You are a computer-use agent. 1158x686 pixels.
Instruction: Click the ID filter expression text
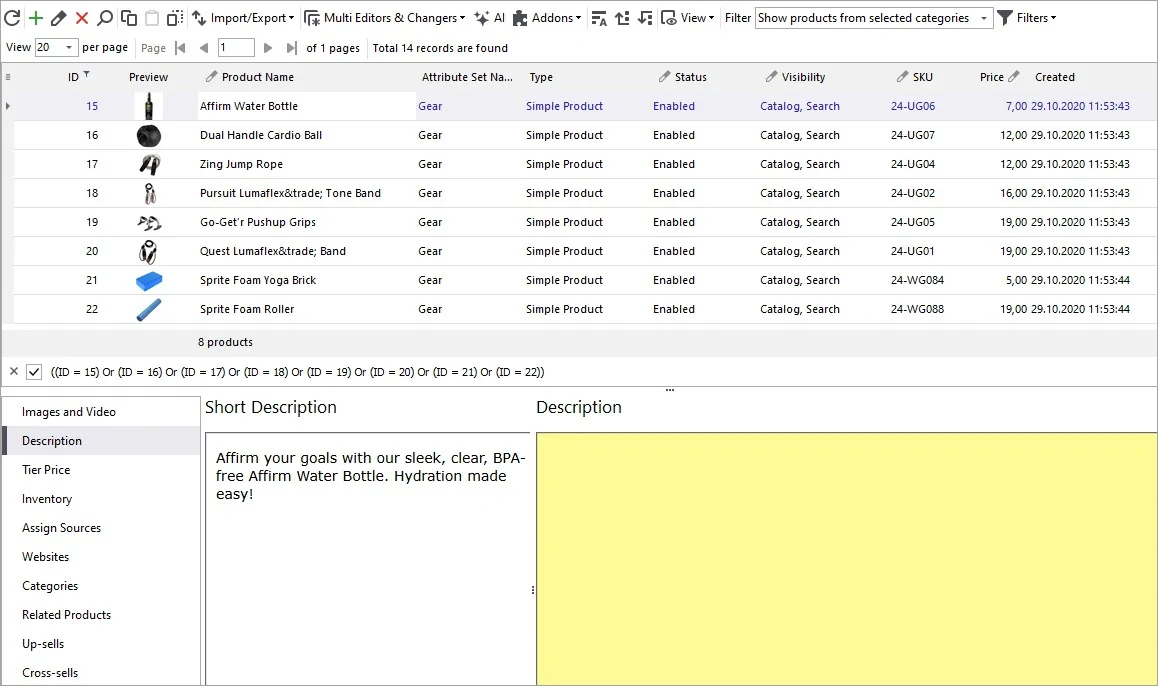coord(297,372)
